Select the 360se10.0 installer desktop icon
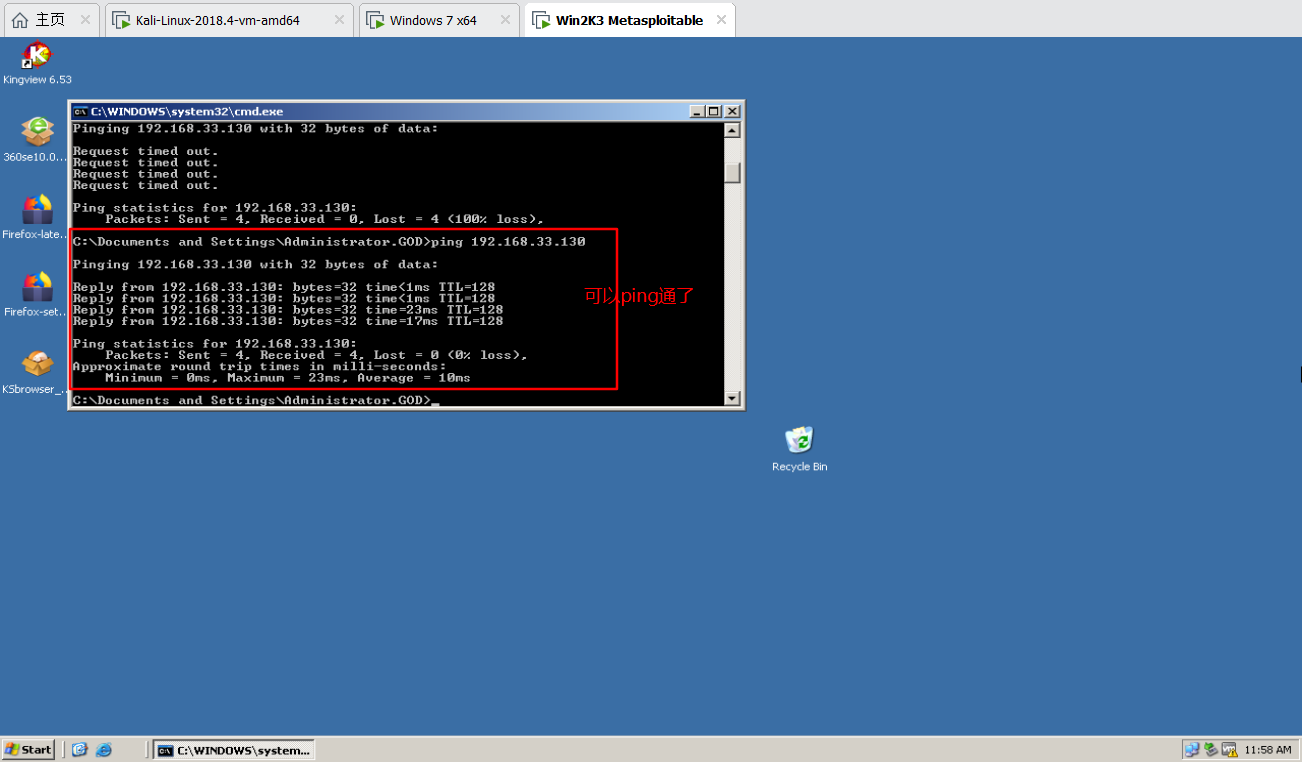The image size is (1304, 768). pos(37,133)
